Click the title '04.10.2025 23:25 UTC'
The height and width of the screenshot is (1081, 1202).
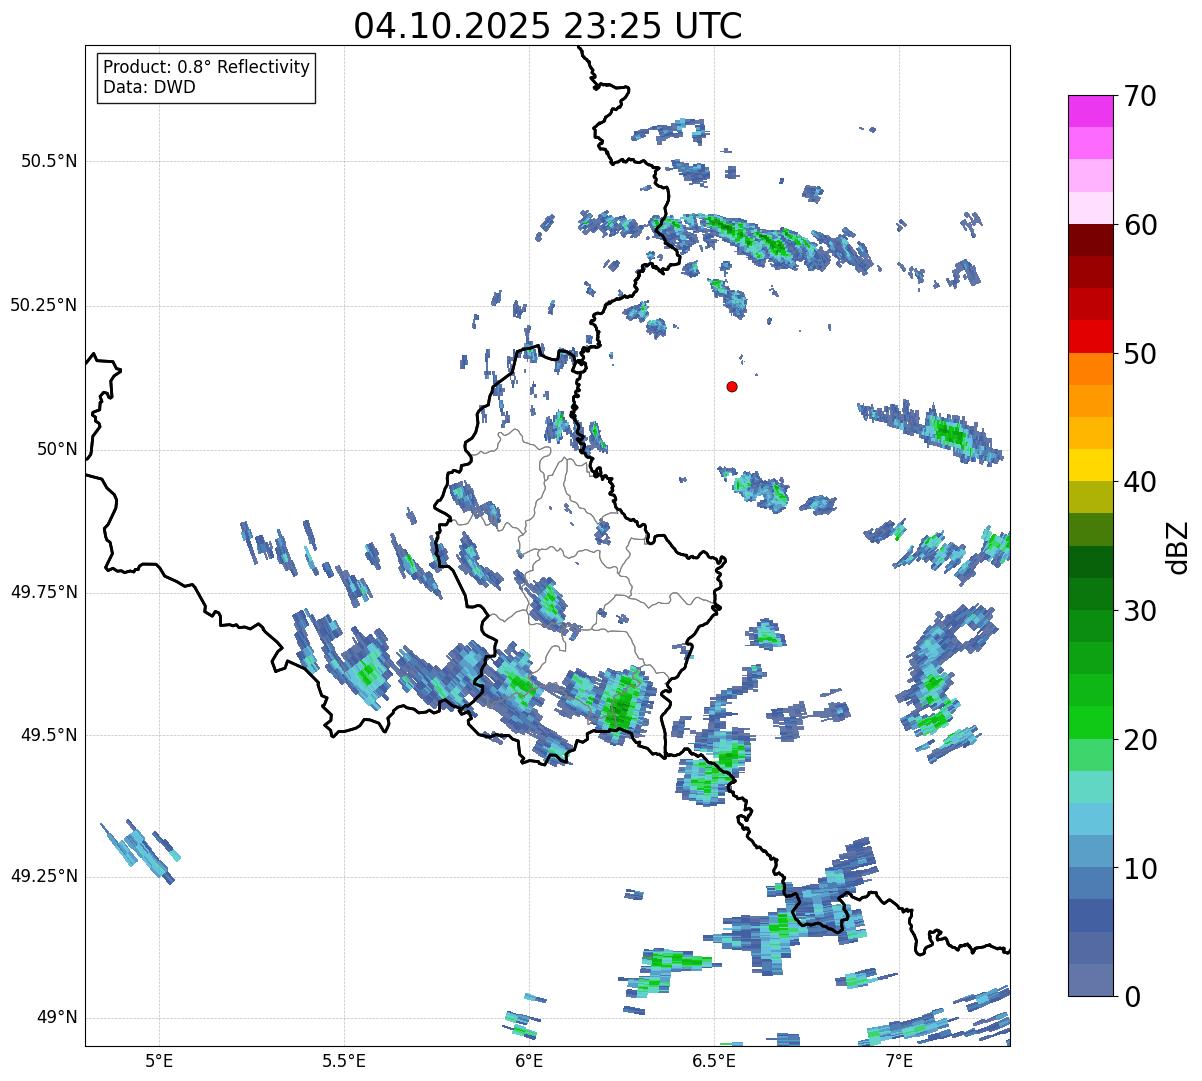(548, 26)
